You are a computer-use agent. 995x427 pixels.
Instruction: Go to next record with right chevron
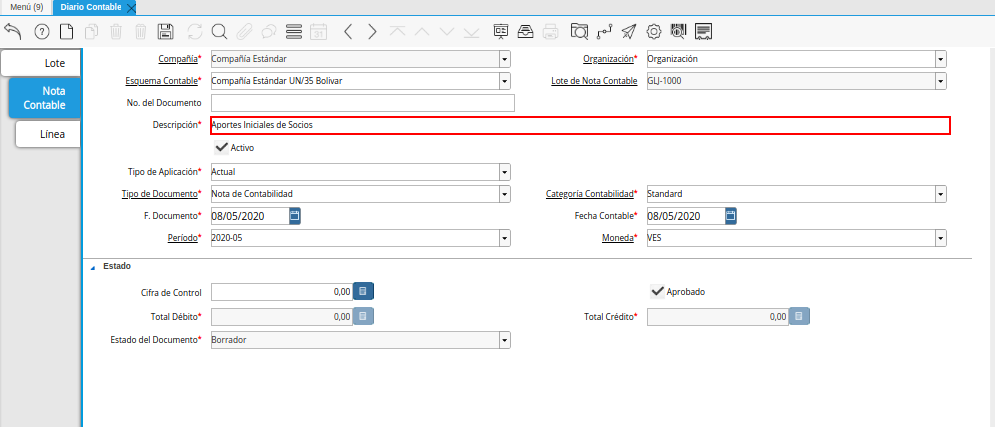tap(372, 31)
